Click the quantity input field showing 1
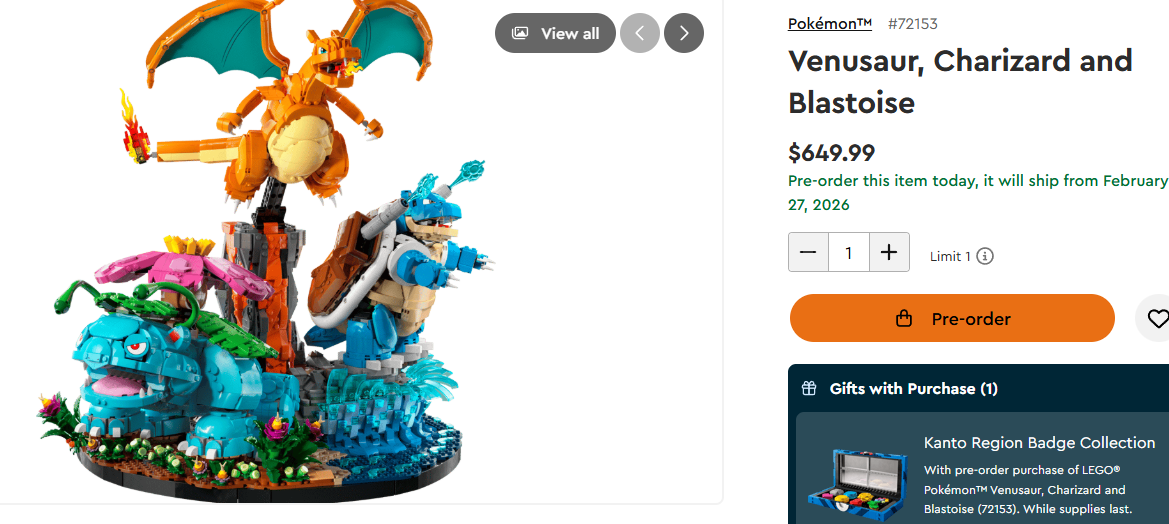The height and width of the screenshot is (524, 1169). point(848,252)
